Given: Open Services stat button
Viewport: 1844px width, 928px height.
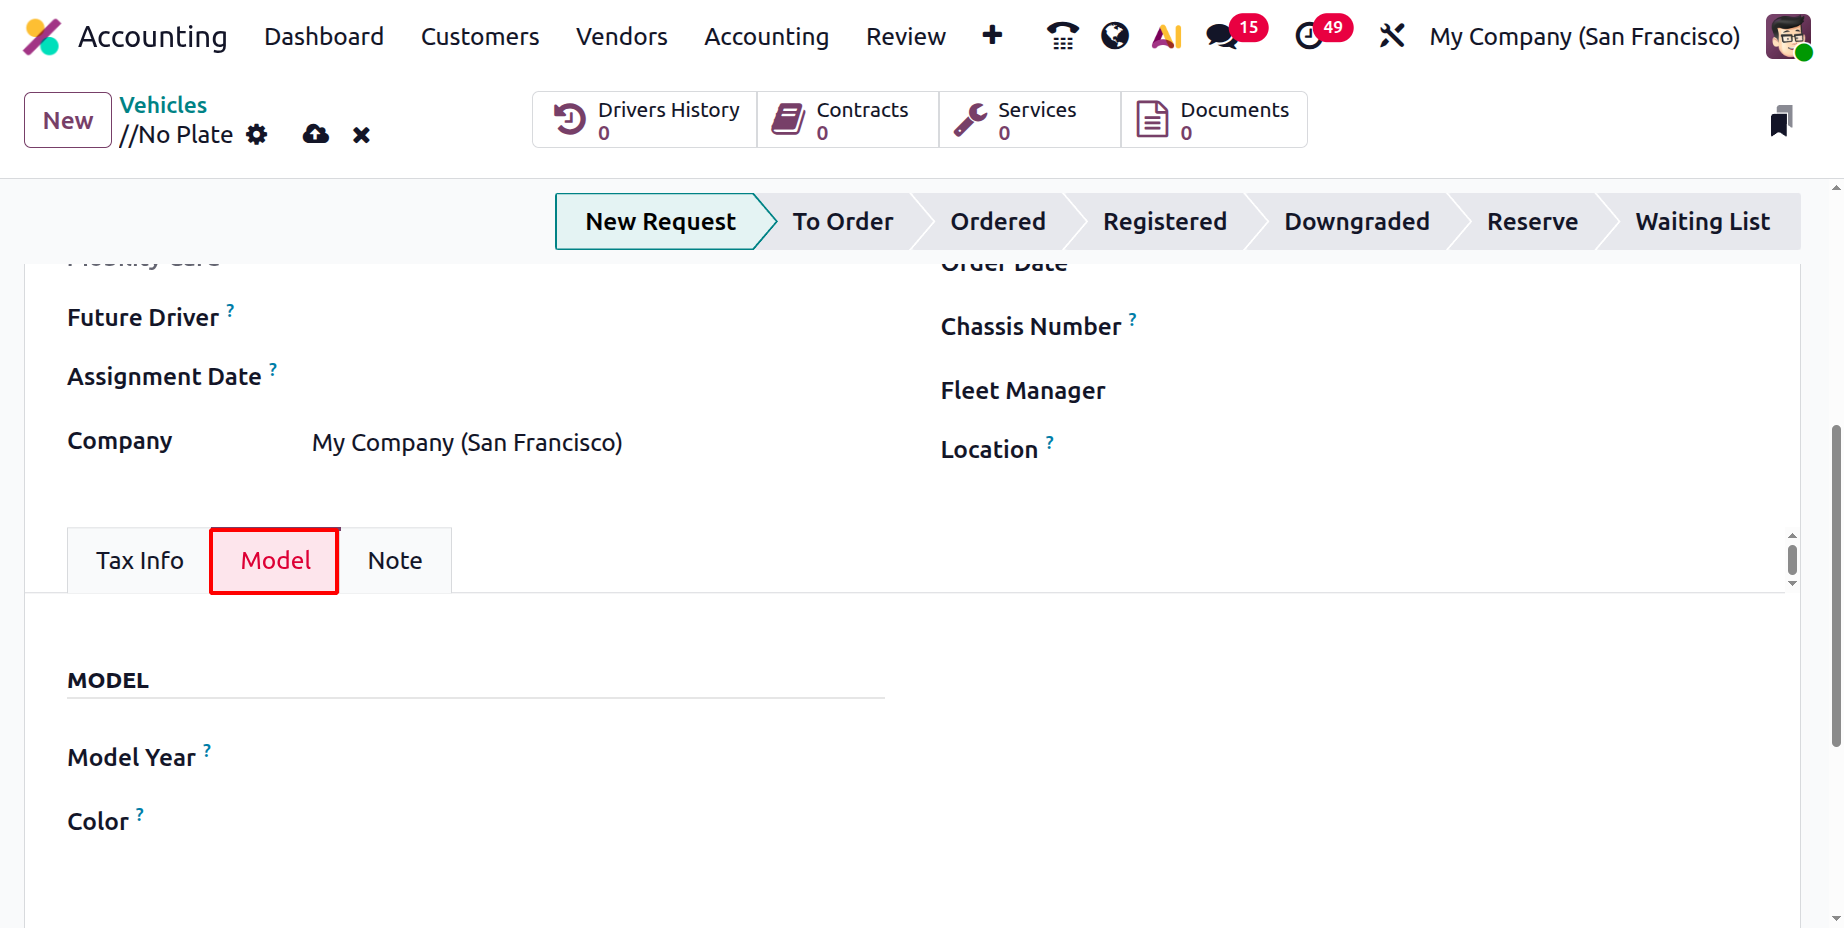Looking at the screenshot, I should 1030,120.
